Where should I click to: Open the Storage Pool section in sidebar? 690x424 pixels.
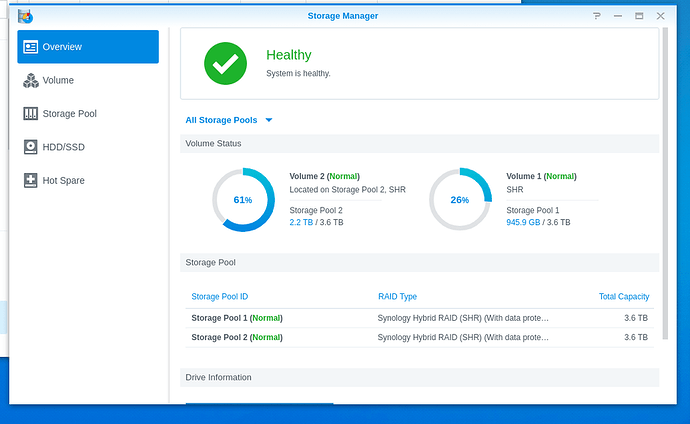pos(88,114)
